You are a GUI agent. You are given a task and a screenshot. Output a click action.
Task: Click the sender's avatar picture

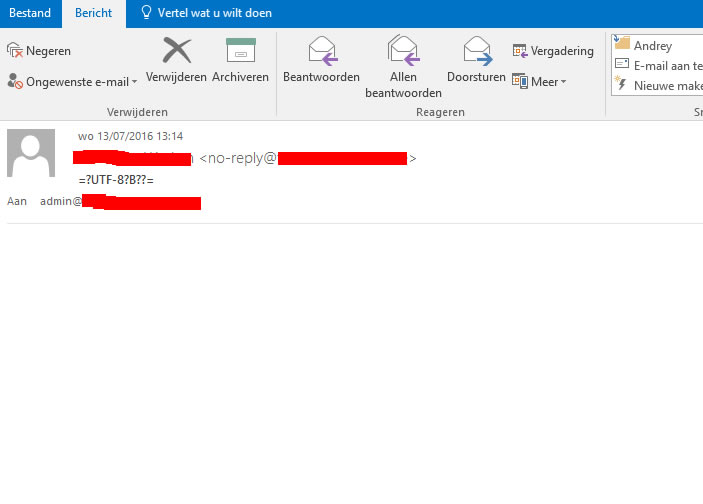point(31,154)
